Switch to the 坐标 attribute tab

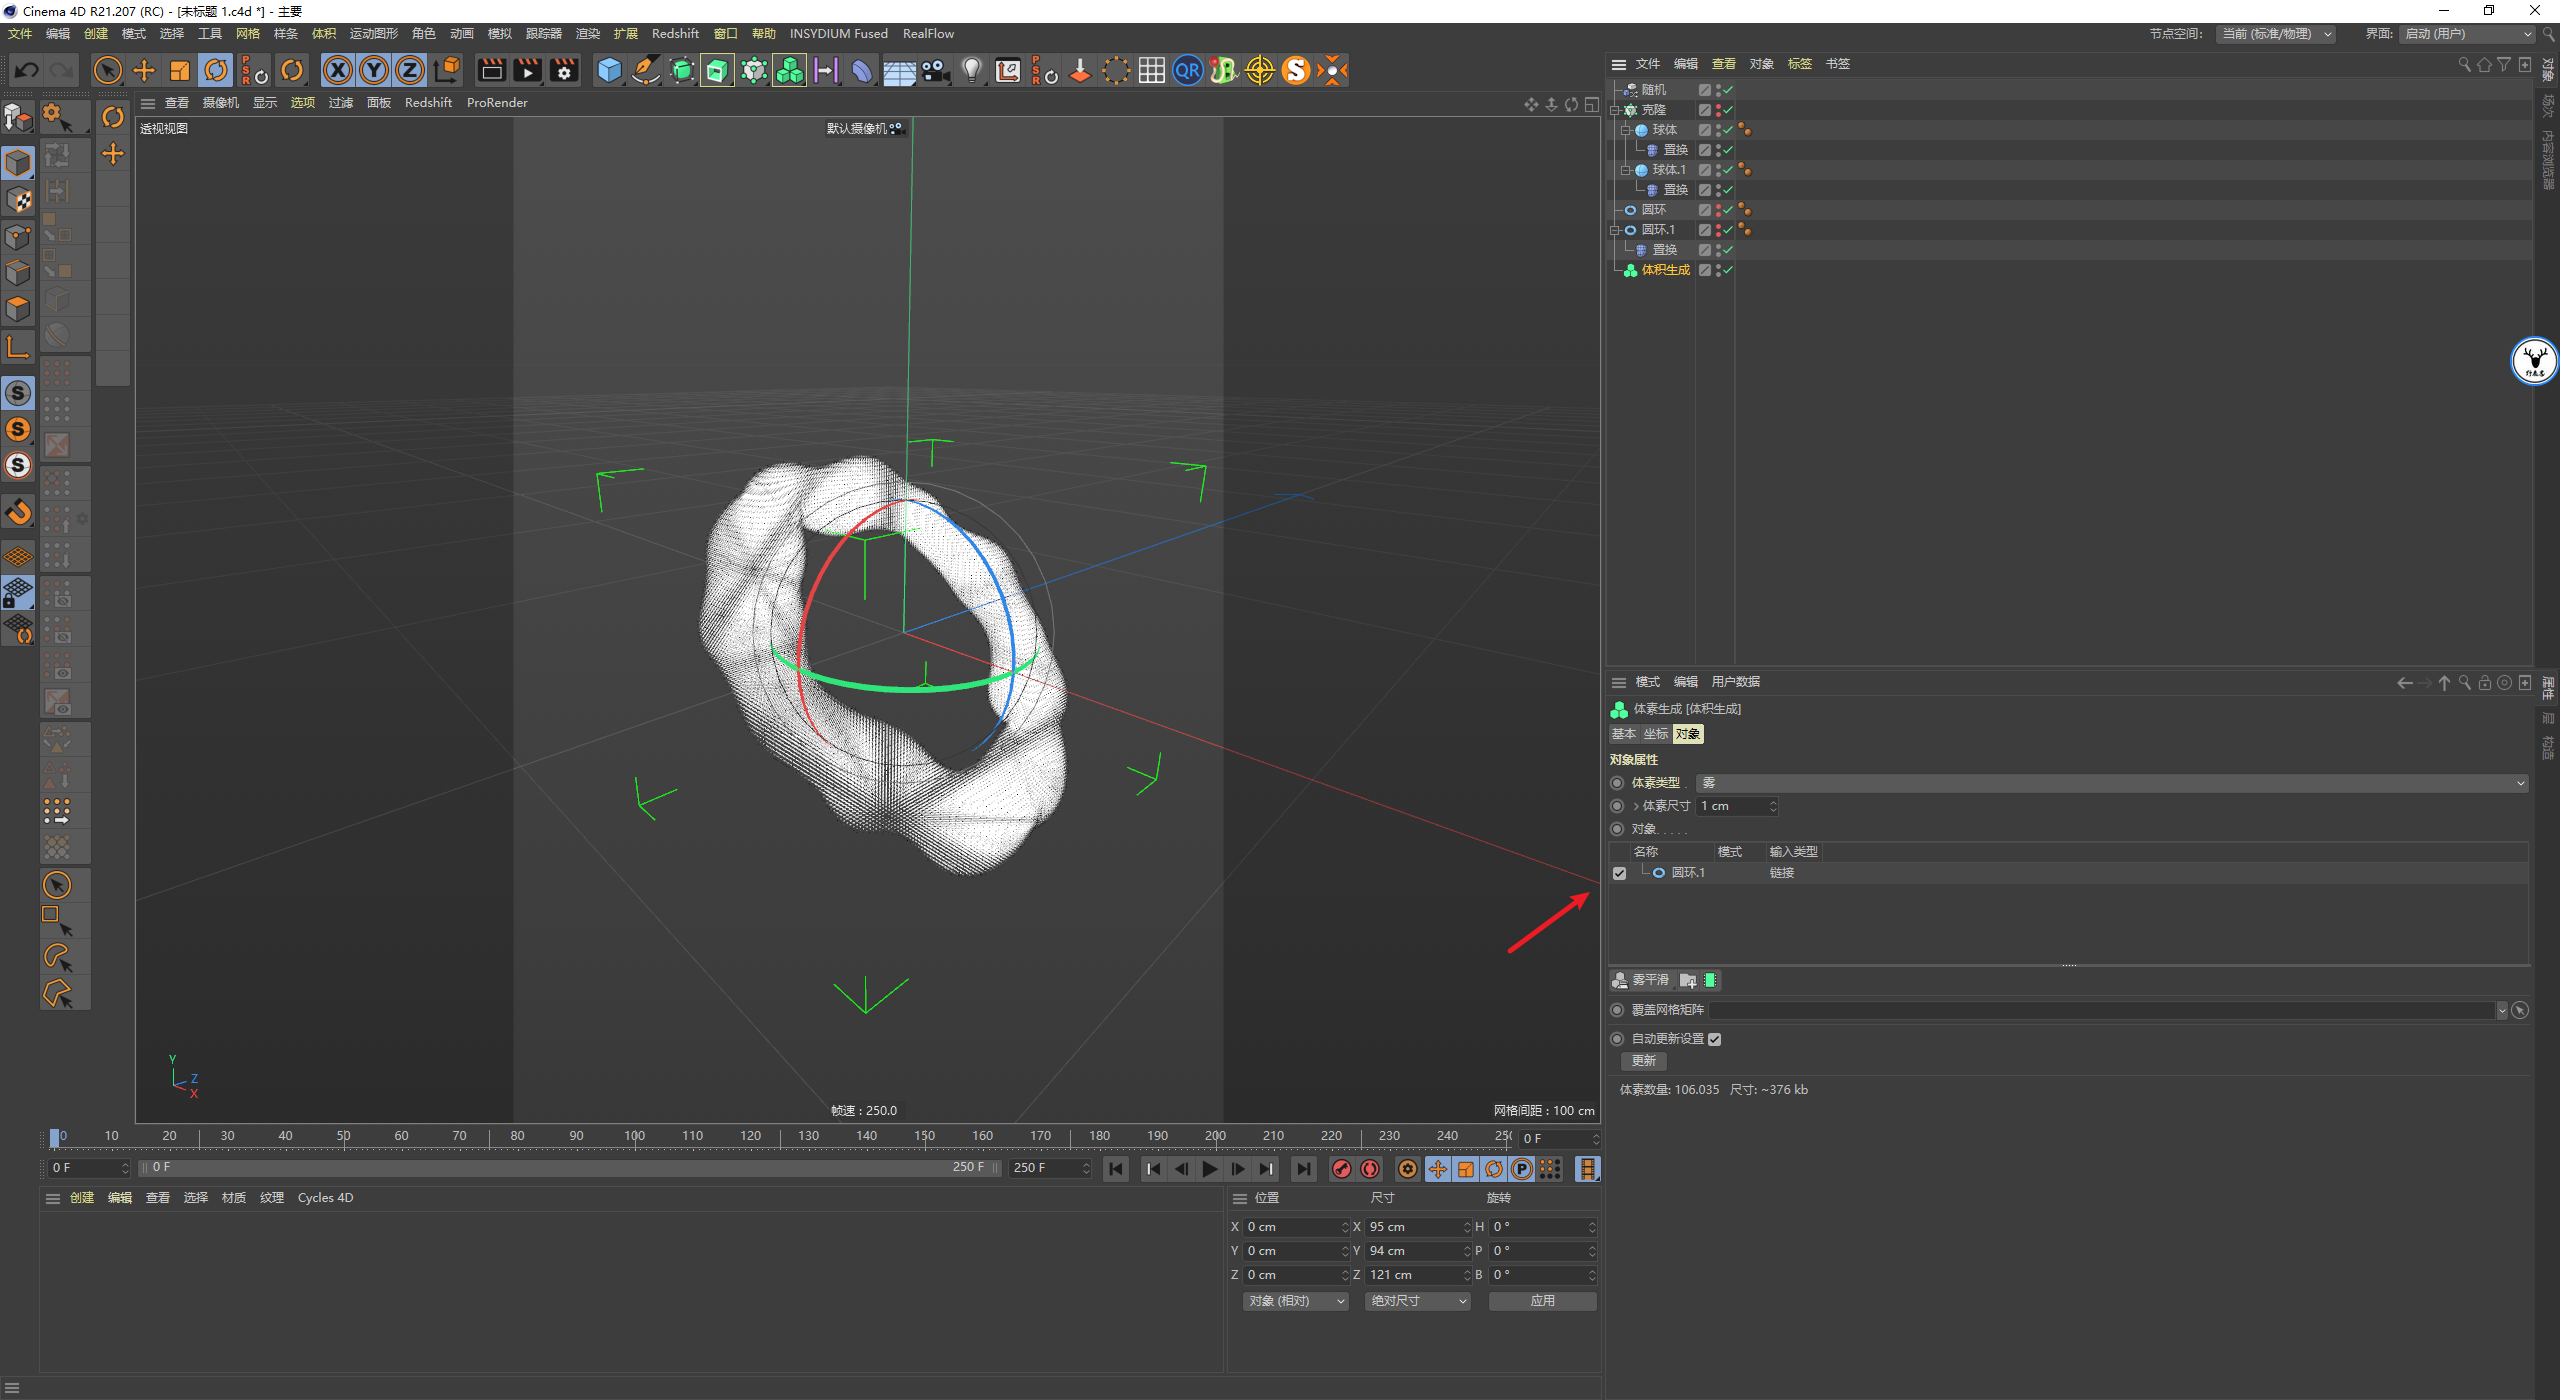click(x=1655, y=734)
